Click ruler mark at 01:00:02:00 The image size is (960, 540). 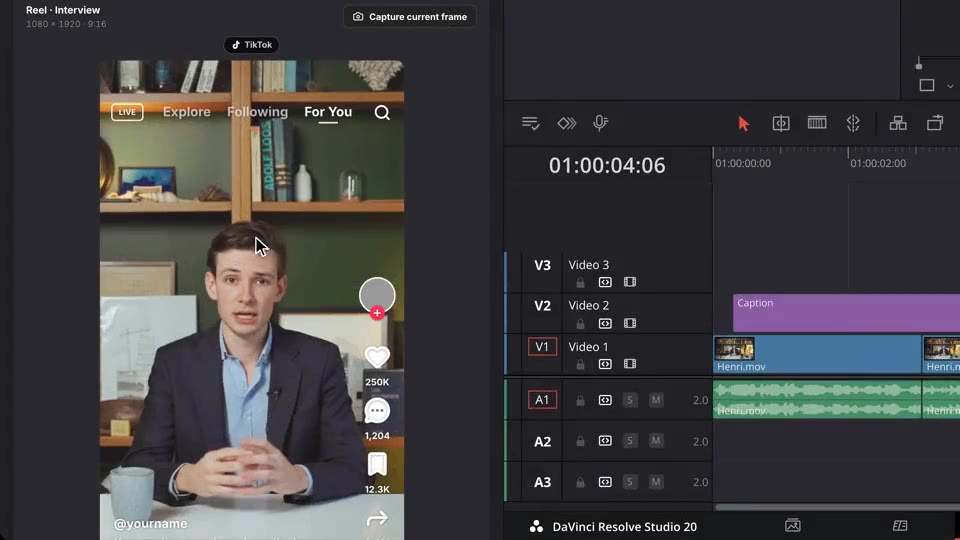click(x=878, y=163)
